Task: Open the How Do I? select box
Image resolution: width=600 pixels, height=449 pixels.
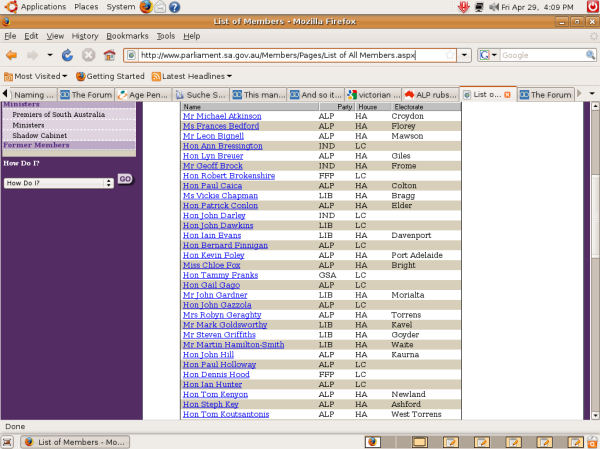Action: tap(59, 183)
